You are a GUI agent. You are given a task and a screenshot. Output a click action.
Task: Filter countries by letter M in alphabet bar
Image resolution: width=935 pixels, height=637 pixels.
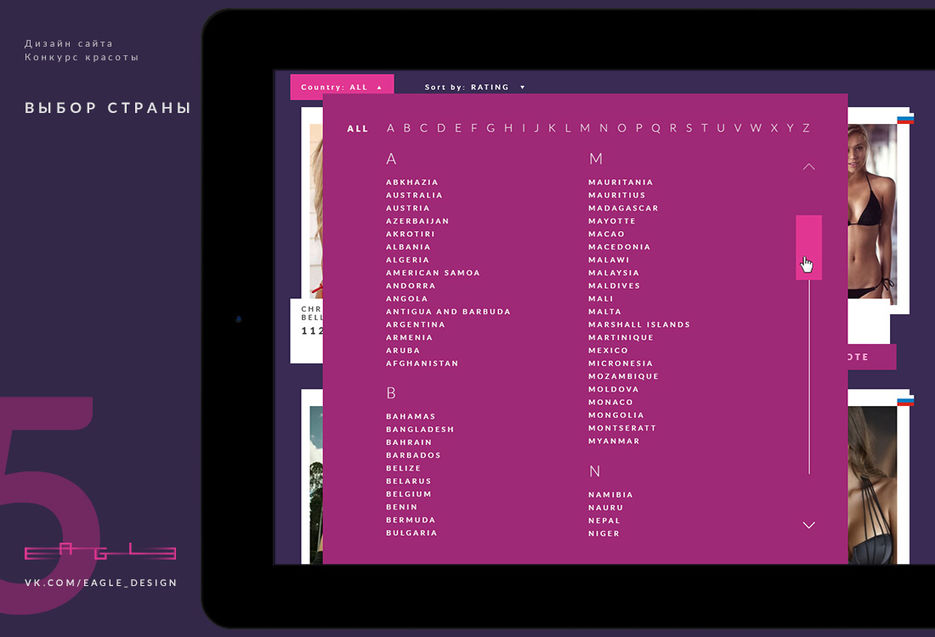585,128
